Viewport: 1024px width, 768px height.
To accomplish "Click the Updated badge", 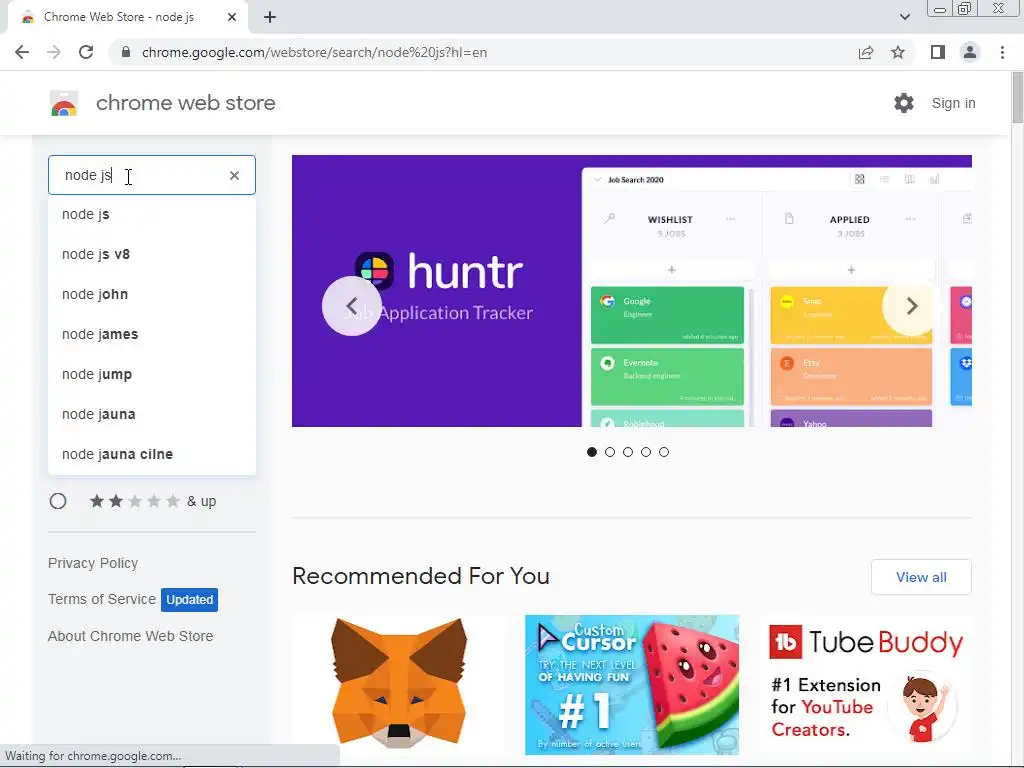I will point(189,600).
